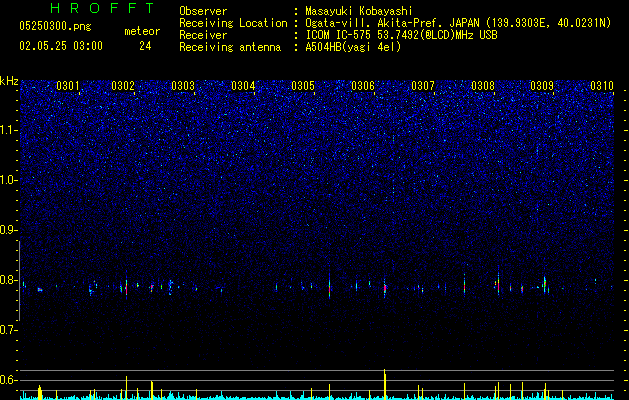The height and width of the screenshot is (400, 629).
Task: Click the tallest yellow intensity spike after 0306
Action: (x=385, y=384)
